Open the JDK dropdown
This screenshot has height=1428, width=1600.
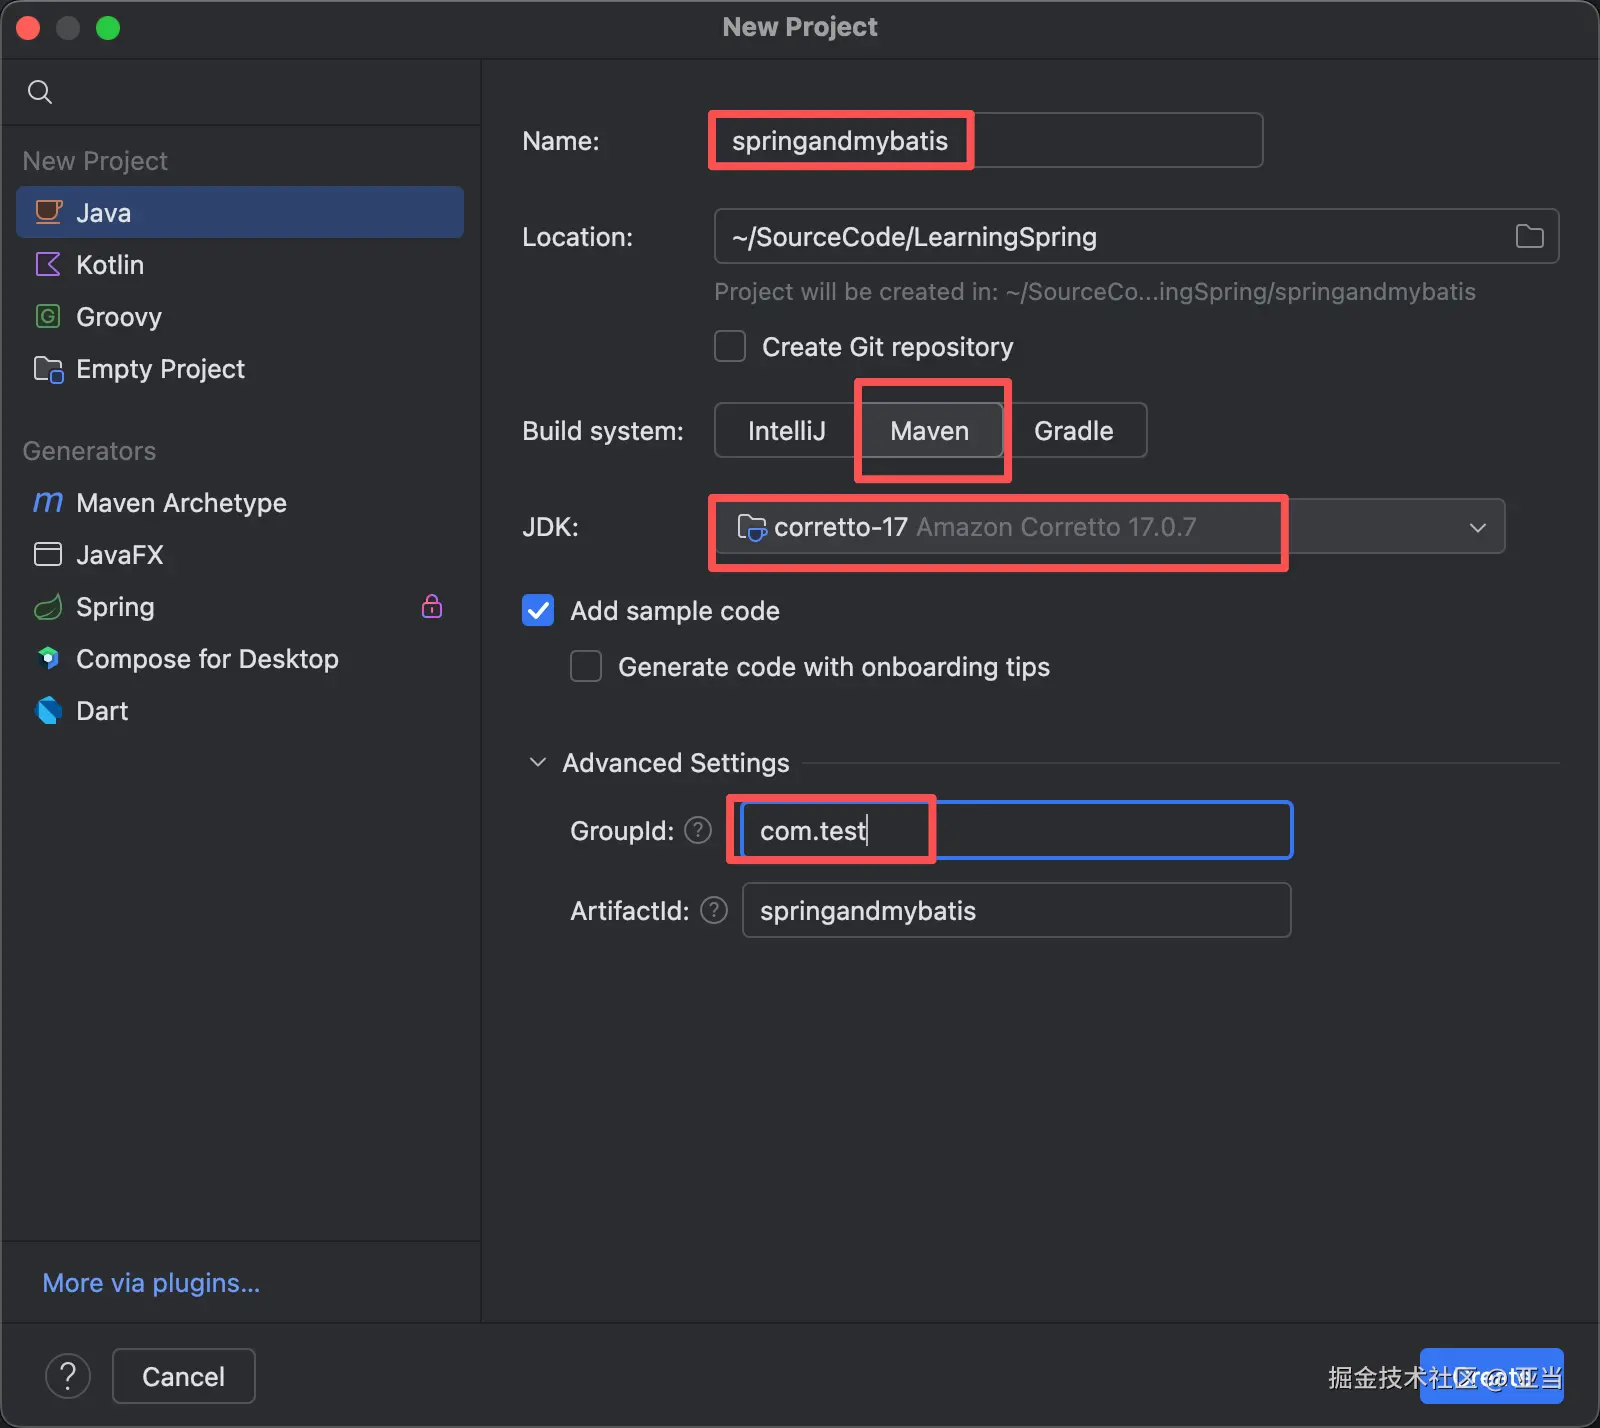(1477, 527)
